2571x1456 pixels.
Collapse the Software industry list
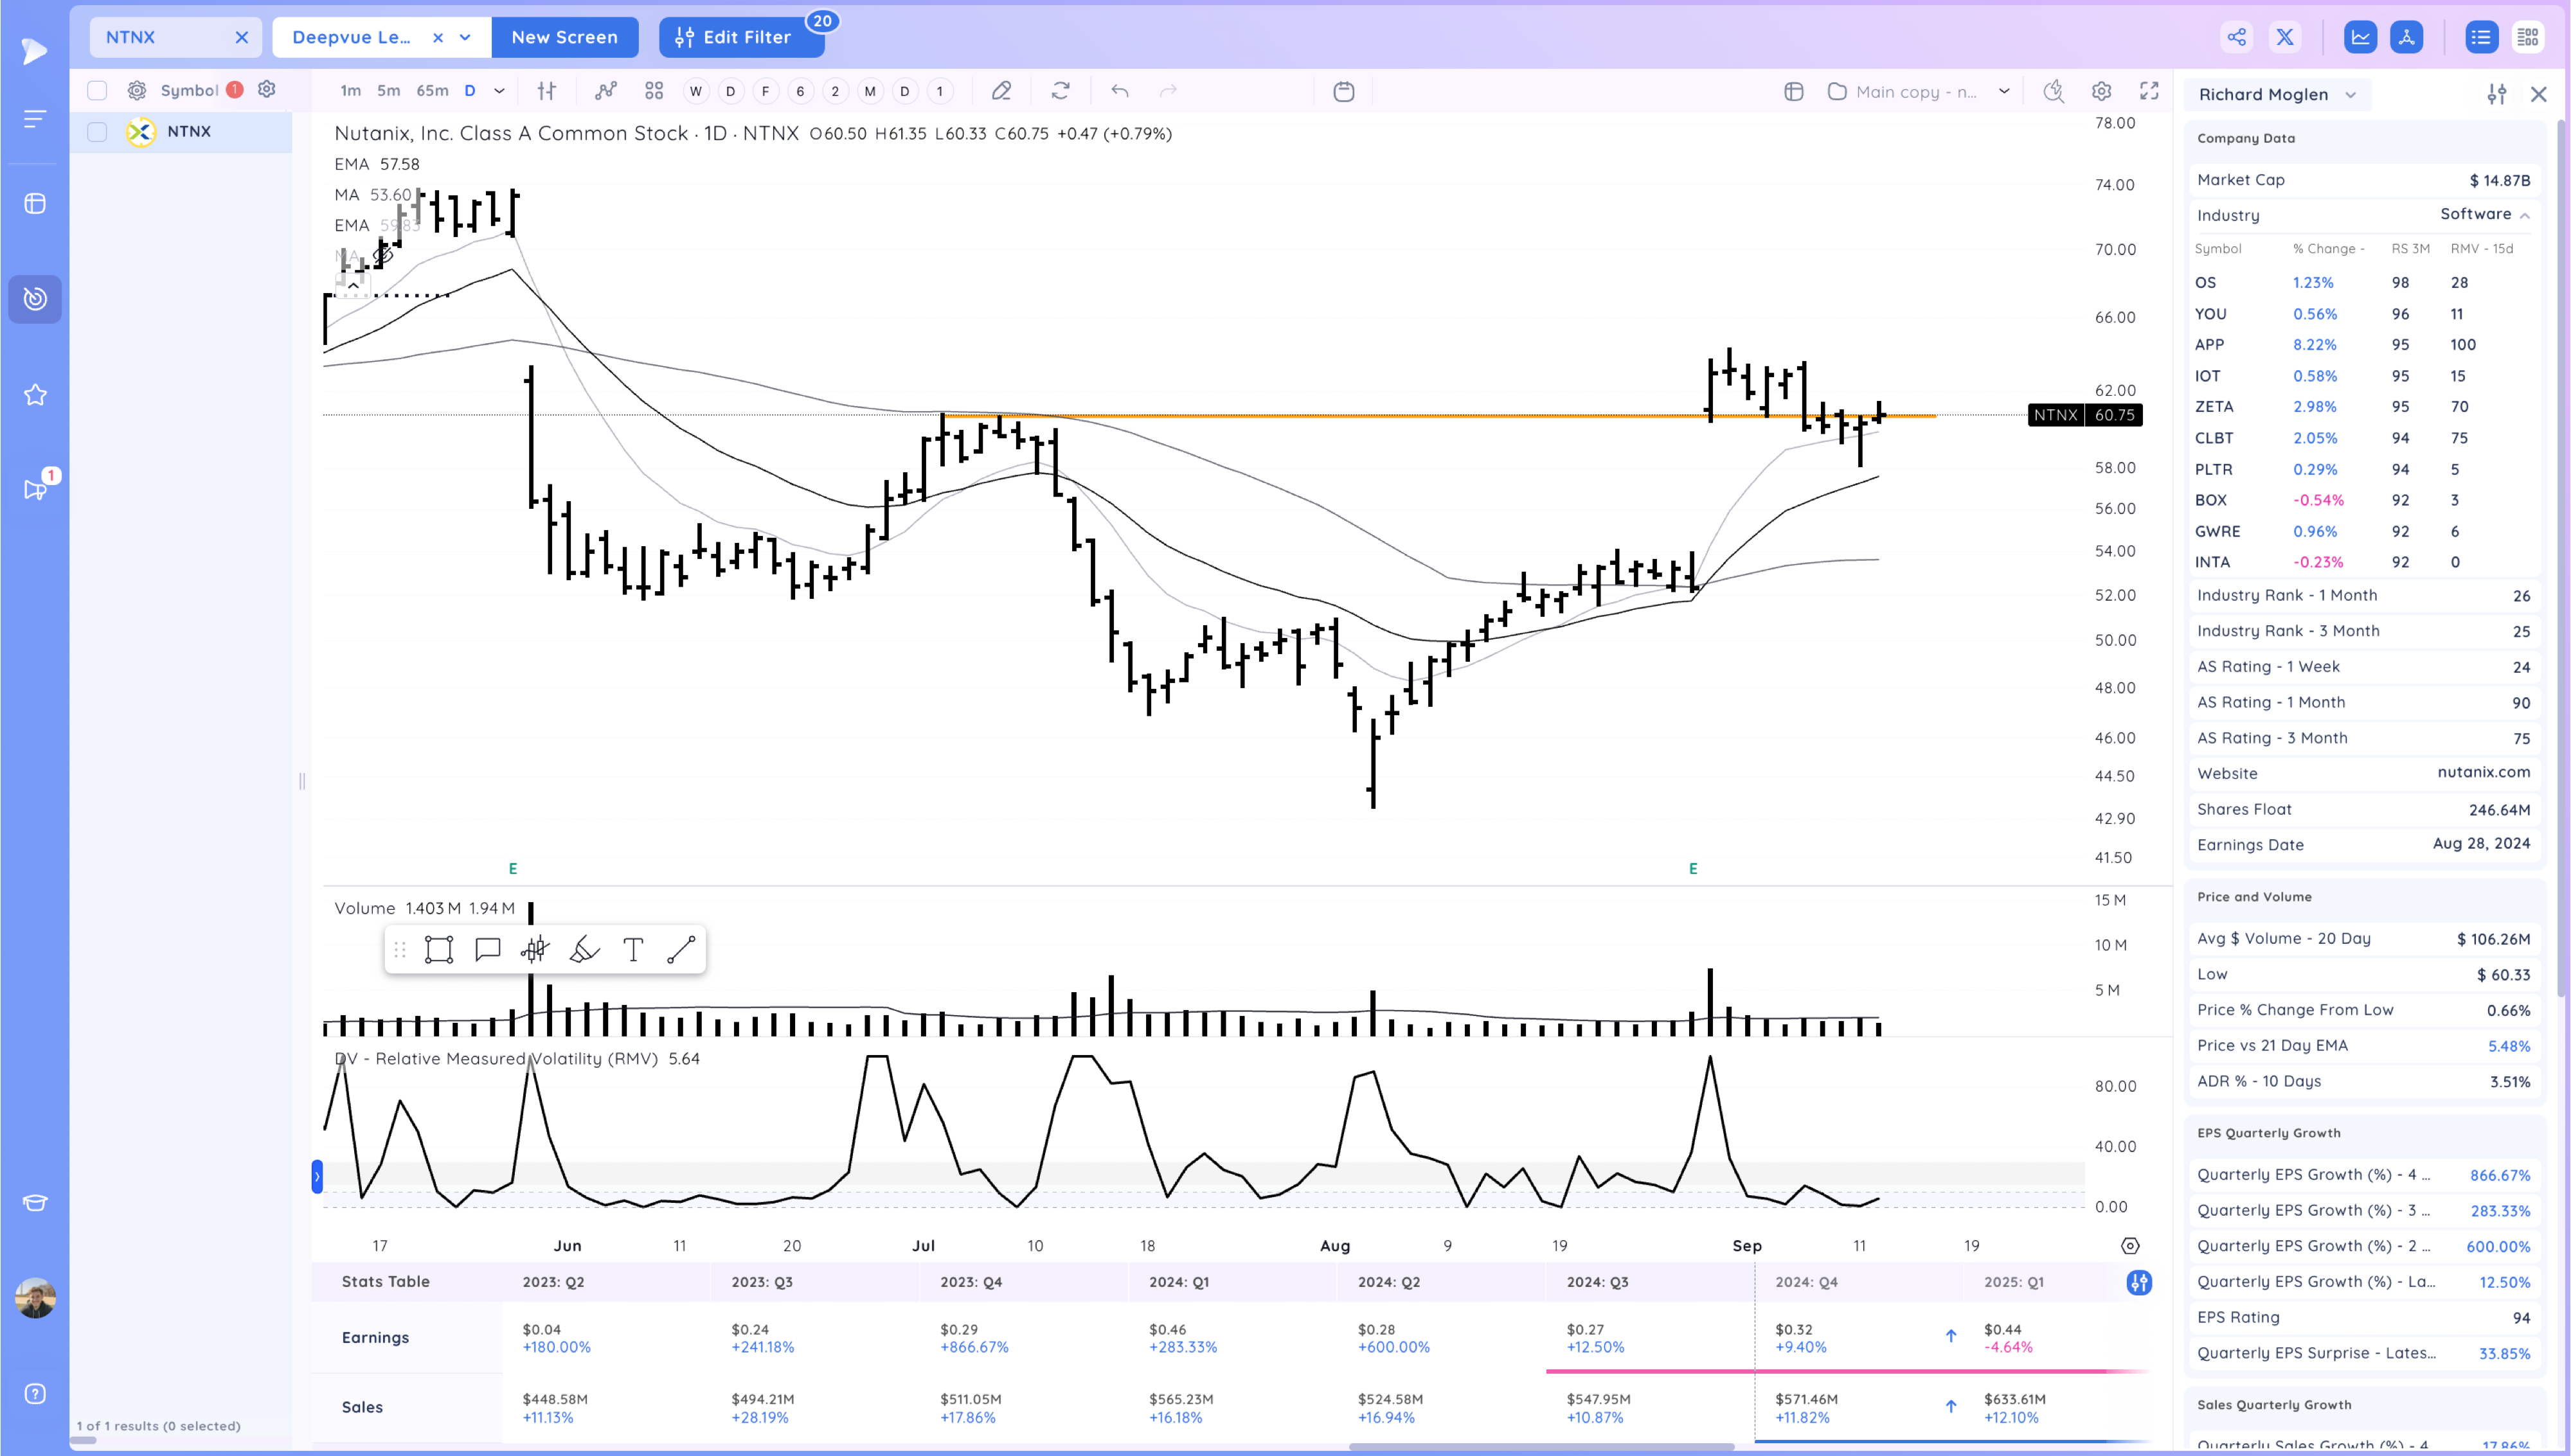pyautogui.click(x=2524, y=215)
